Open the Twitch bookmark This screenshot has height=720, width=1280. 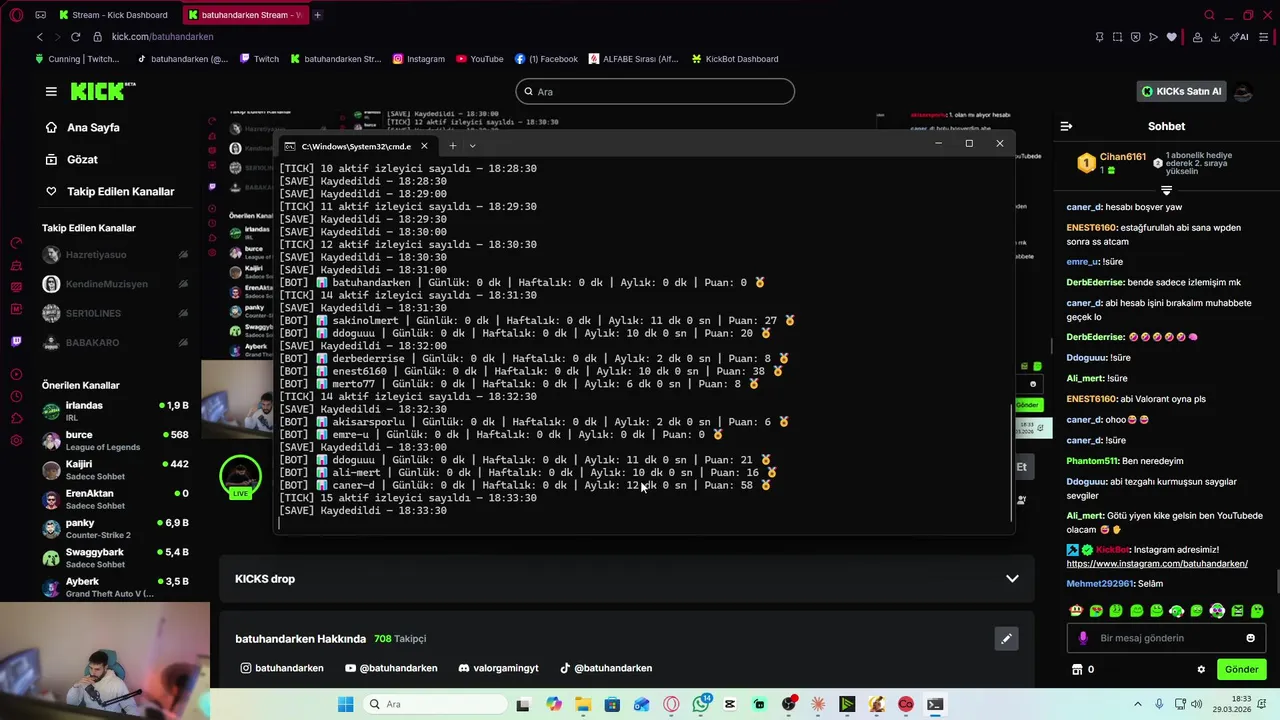259,59
